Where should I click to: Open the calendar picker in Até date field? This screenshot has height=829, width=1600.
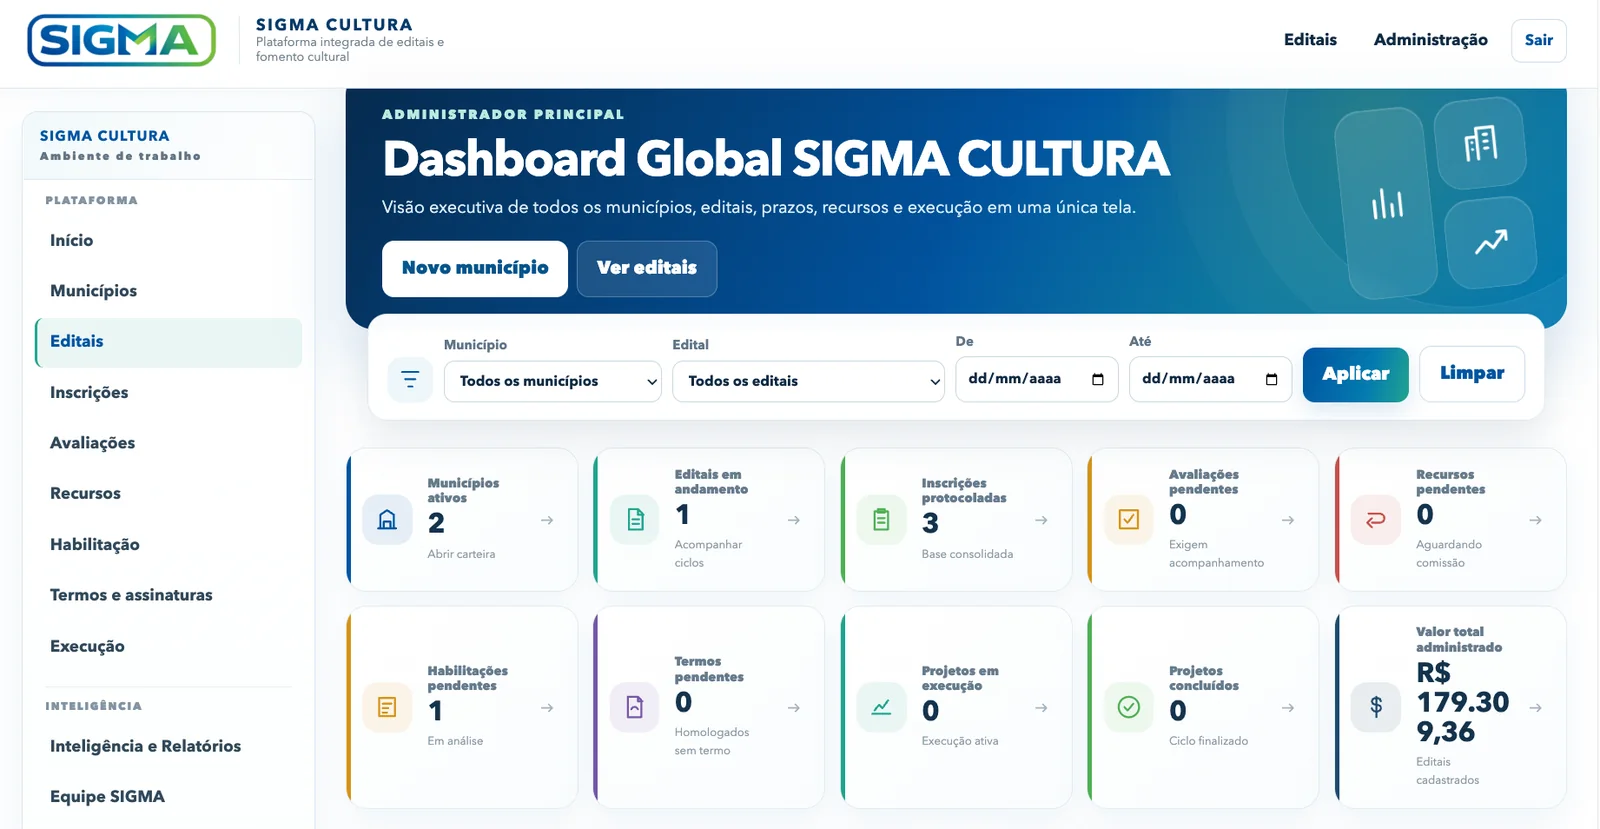1272,379
